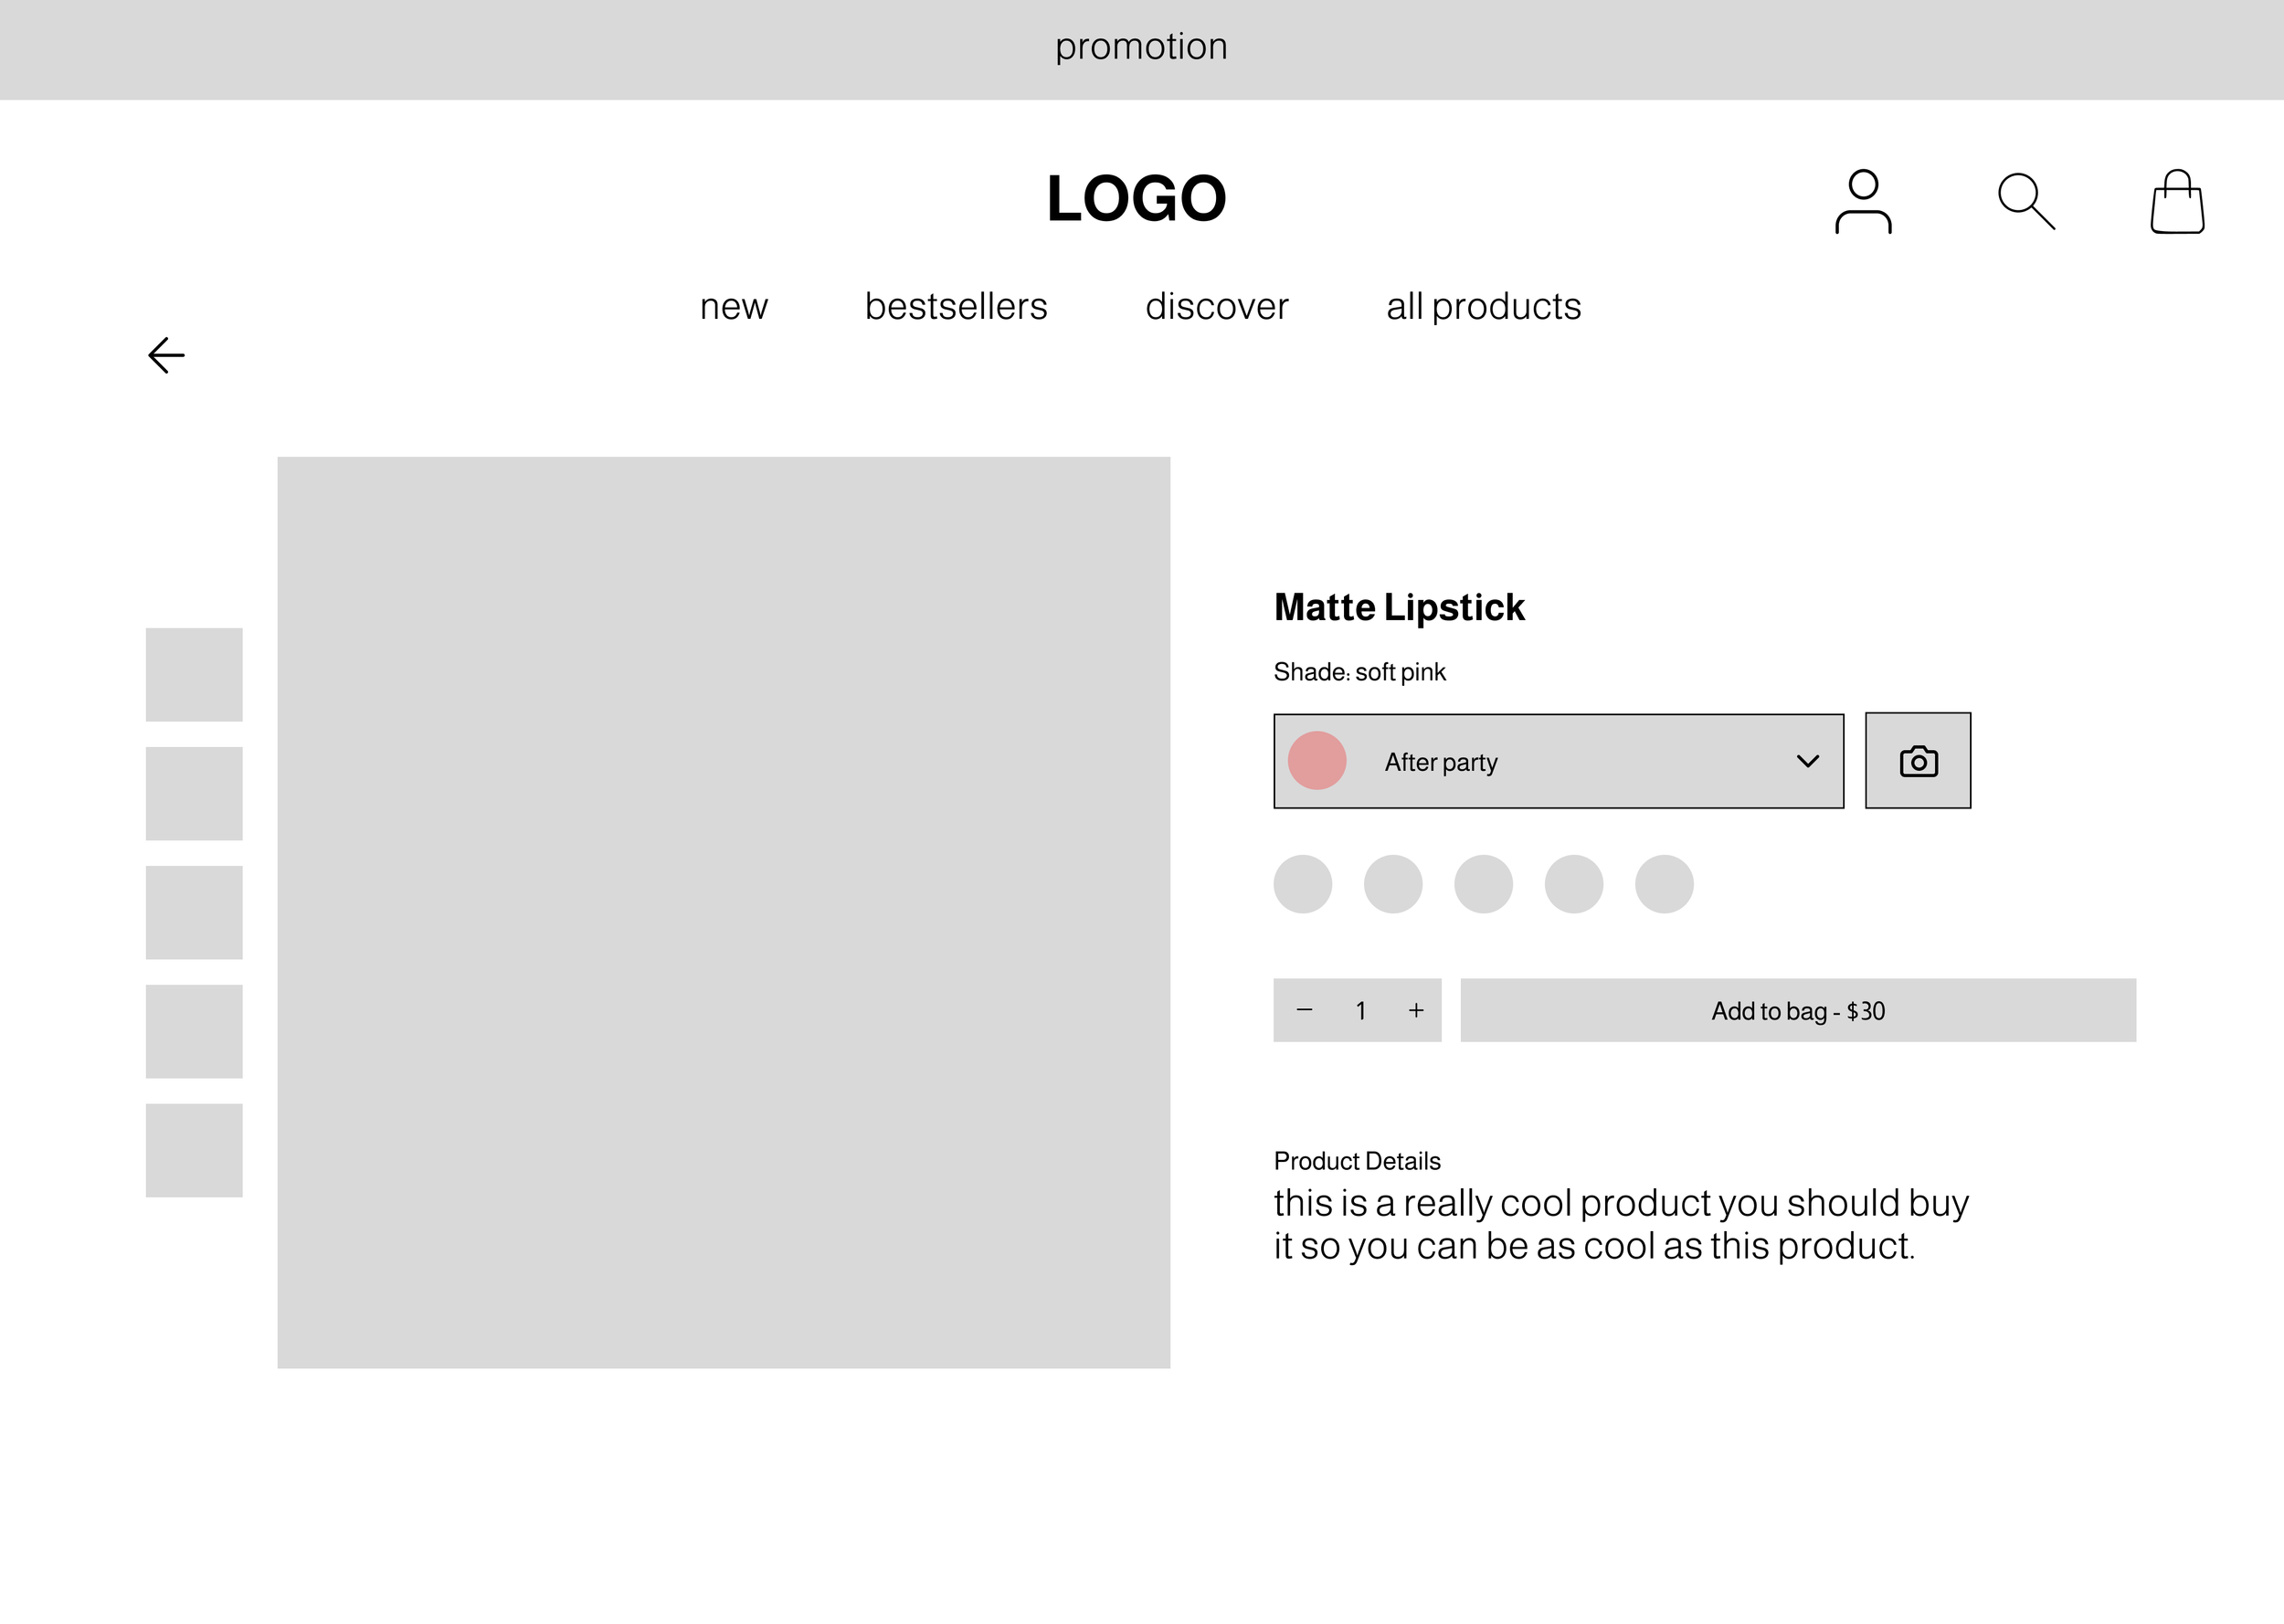Select the first product thumbnail
Image resolution: width=2284 pixels, height=1624 pixels.
coord(194,674)
